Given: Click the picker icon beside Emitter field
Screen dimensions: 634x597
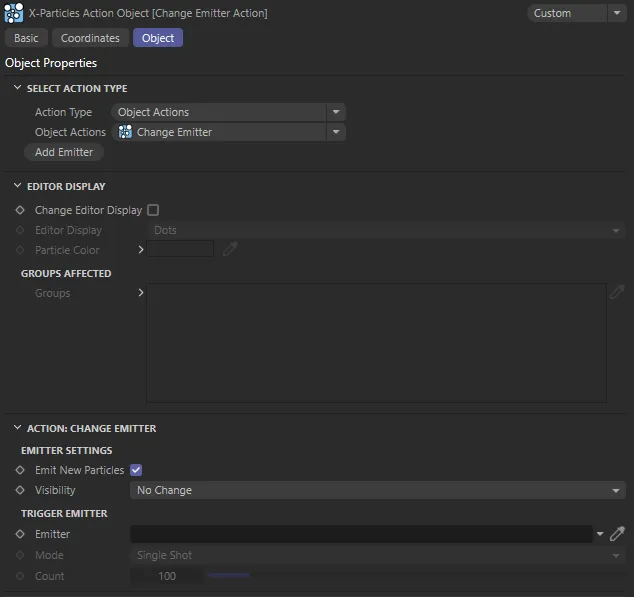Looking at the screenshot, I should (x=617, y=534).
